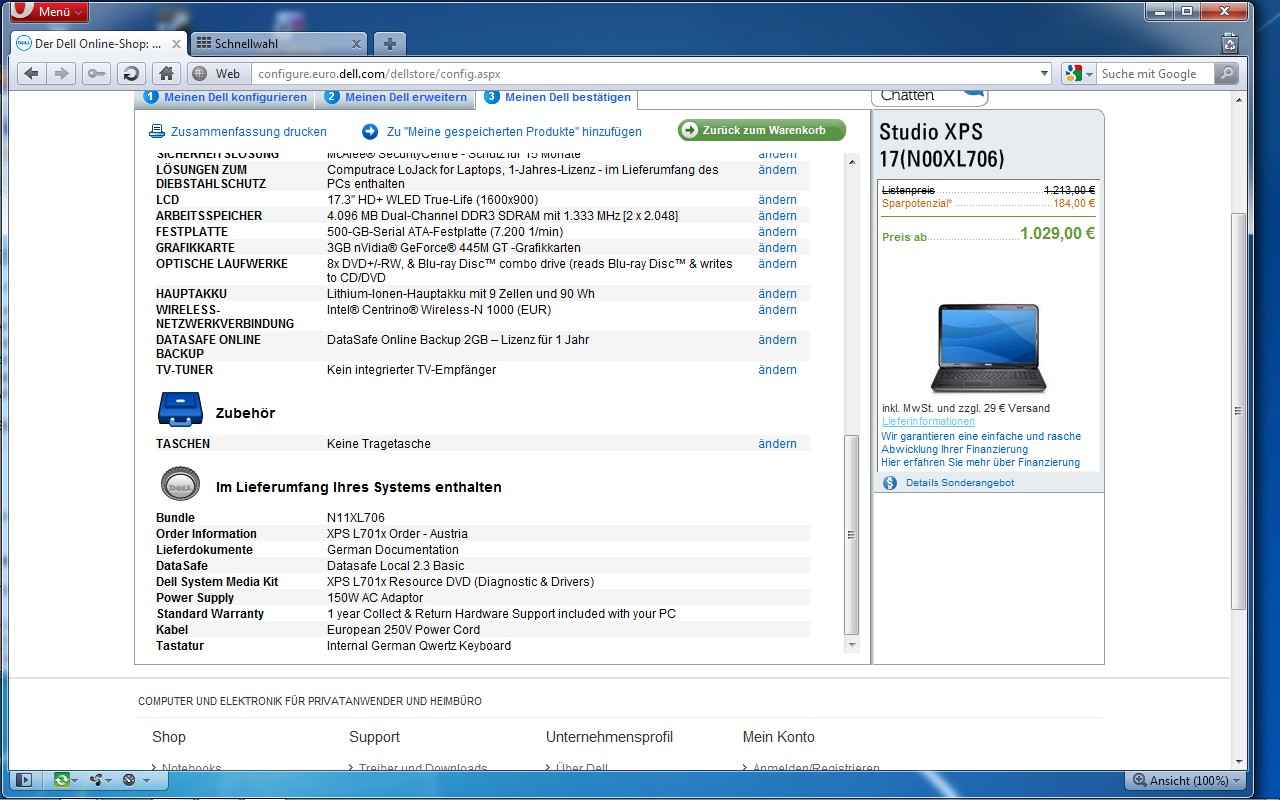The image size is (1280, 800).
Task: Open the Opera Menü button
Action: click(48, 11)
